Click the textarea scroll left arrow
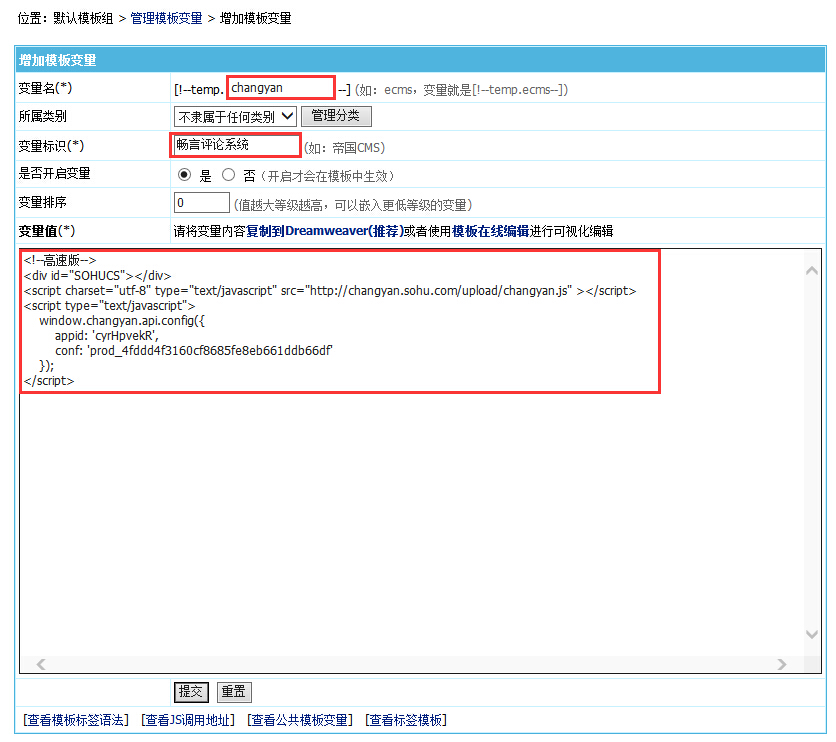 pyautogui.click(x=41, y=664)
